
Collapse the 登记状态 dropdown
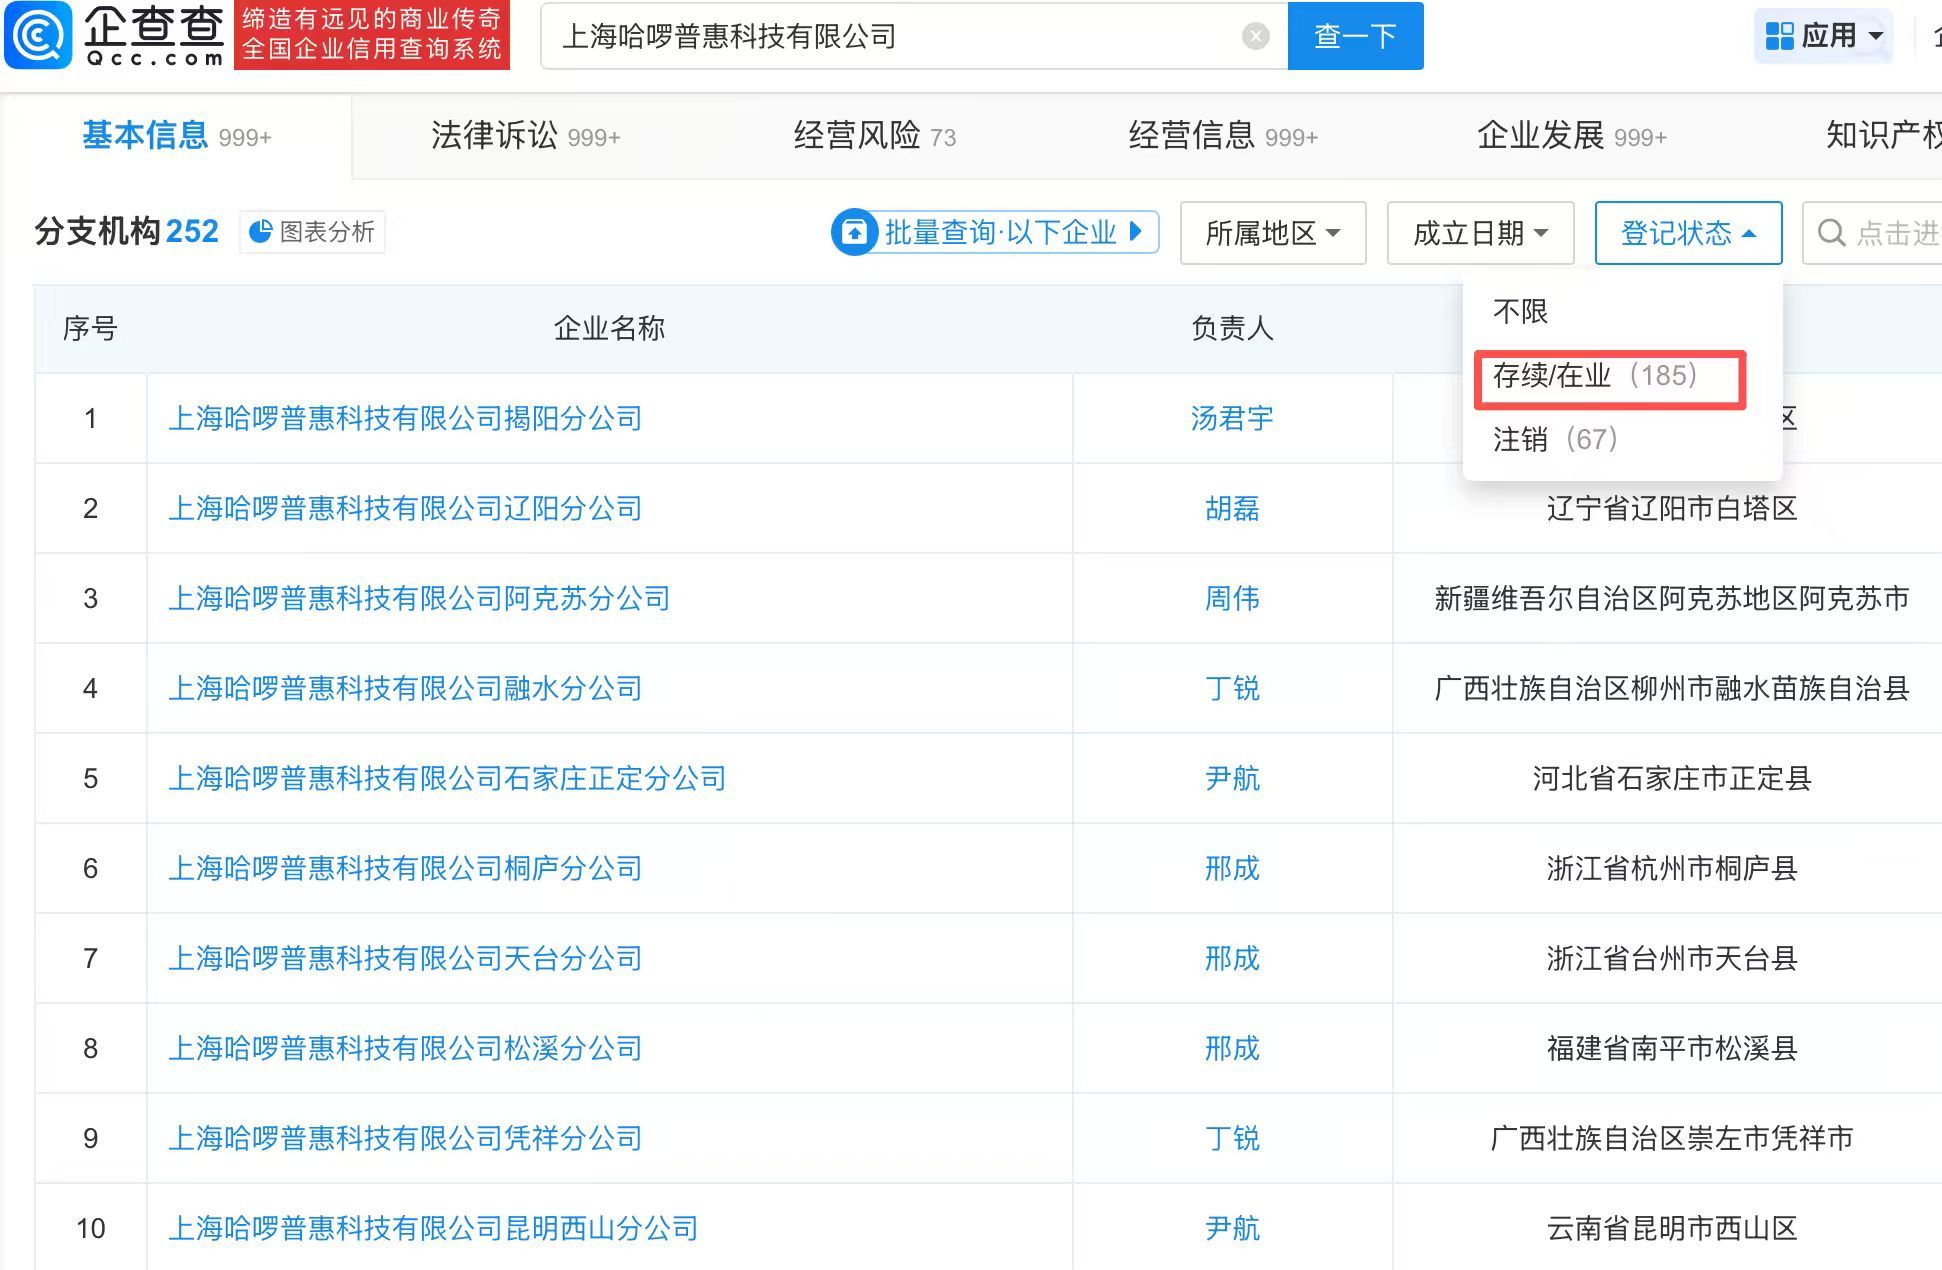(1688, 233)
